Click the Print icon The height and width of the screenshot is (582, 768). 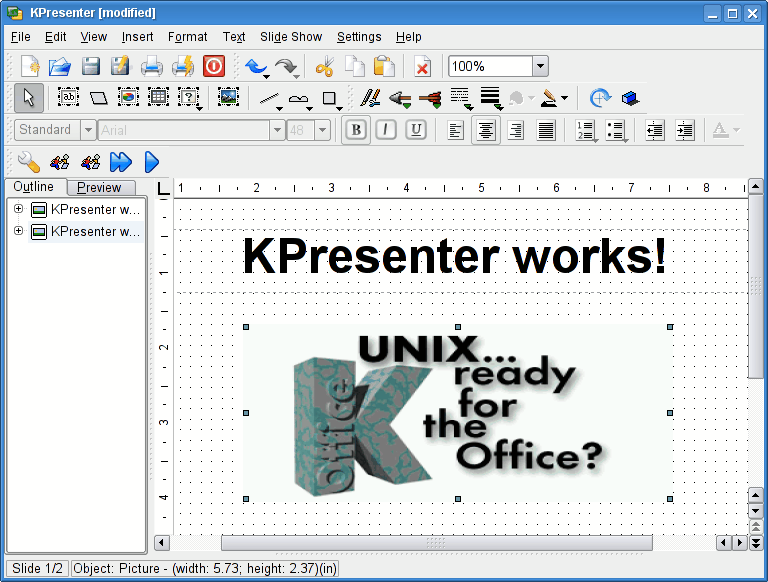point(151,67)
